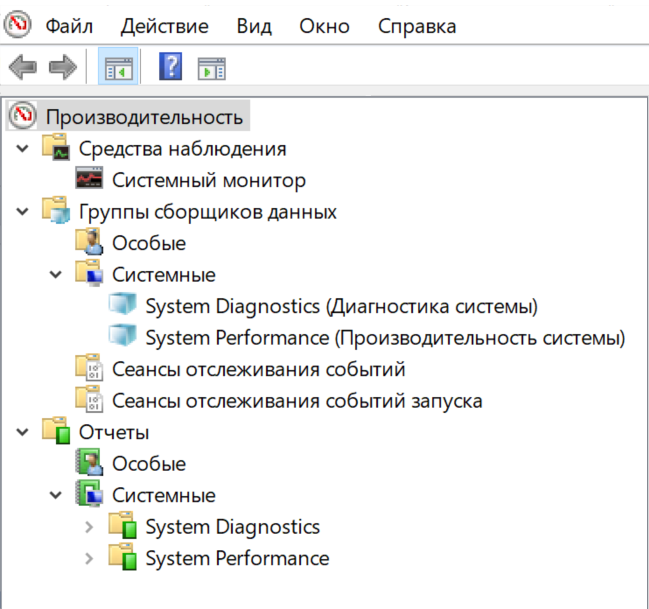Click the System Performance data collector icon
The image size is (649, 609).
coord(122,337)
